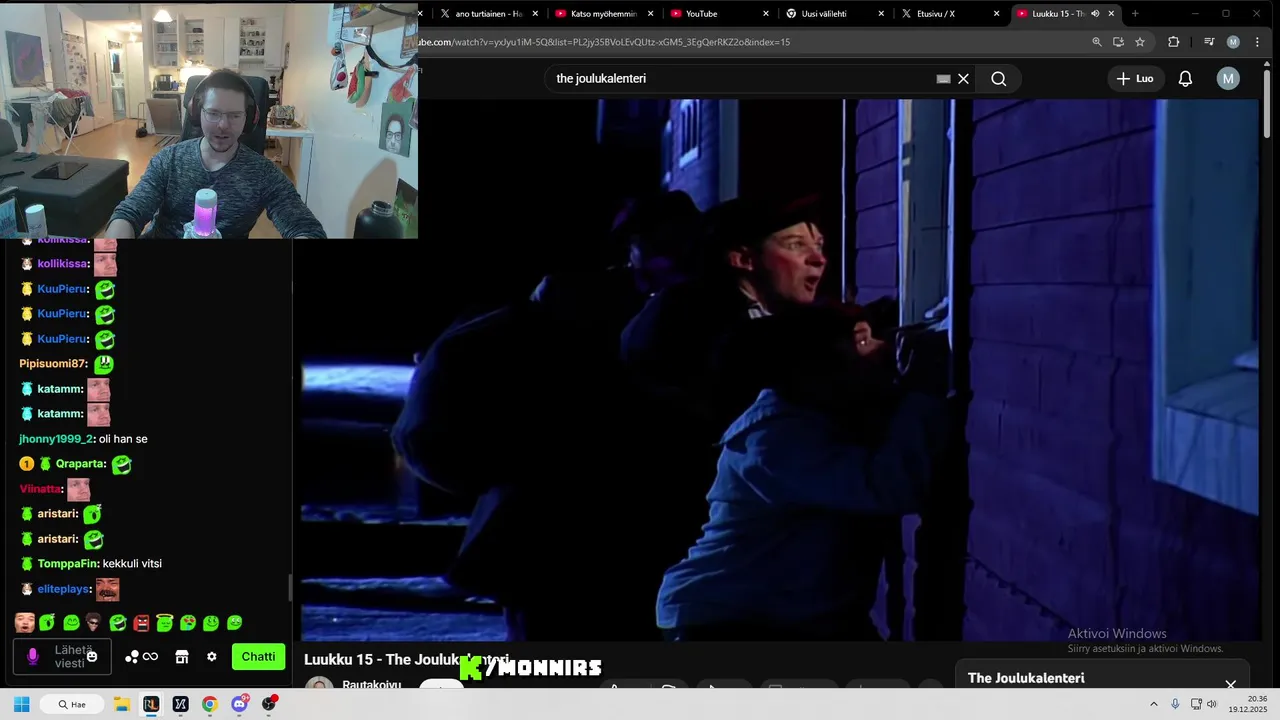The width and height of the screenshot is (1280, 720).
Task: Open chat settings gear icon
Action: 212,657
